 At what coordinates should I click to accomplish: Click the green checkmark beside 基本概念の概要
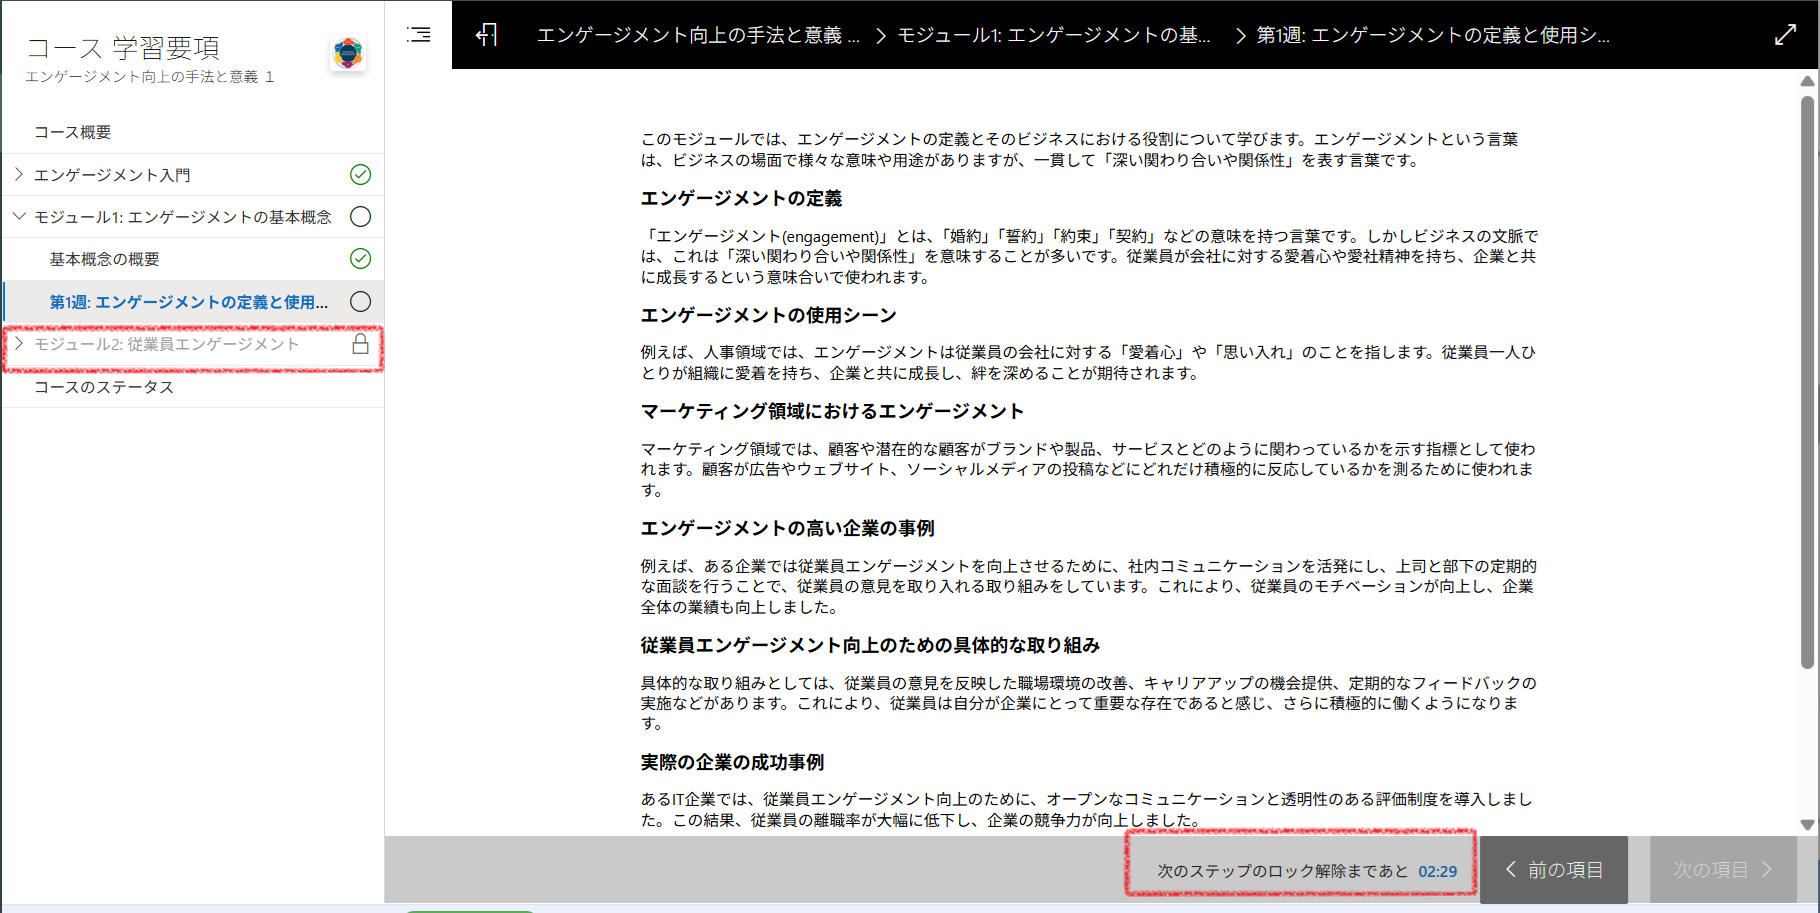pos(361,259)
